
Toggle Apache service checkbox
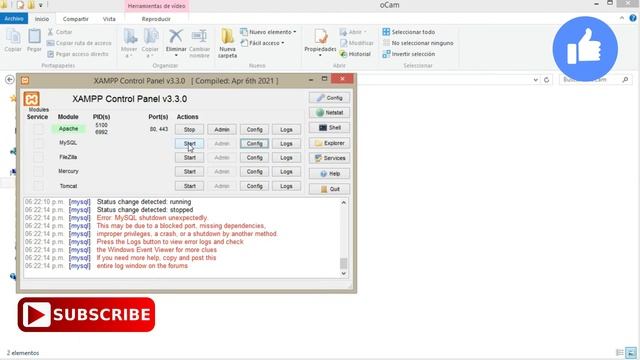38,129
